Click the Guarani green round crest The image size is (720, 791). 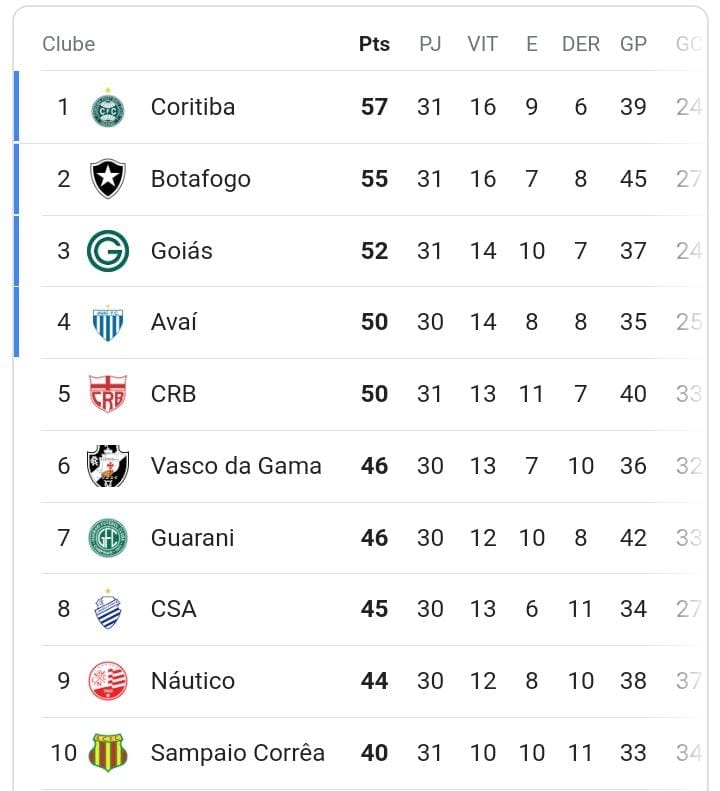(107, 538)
